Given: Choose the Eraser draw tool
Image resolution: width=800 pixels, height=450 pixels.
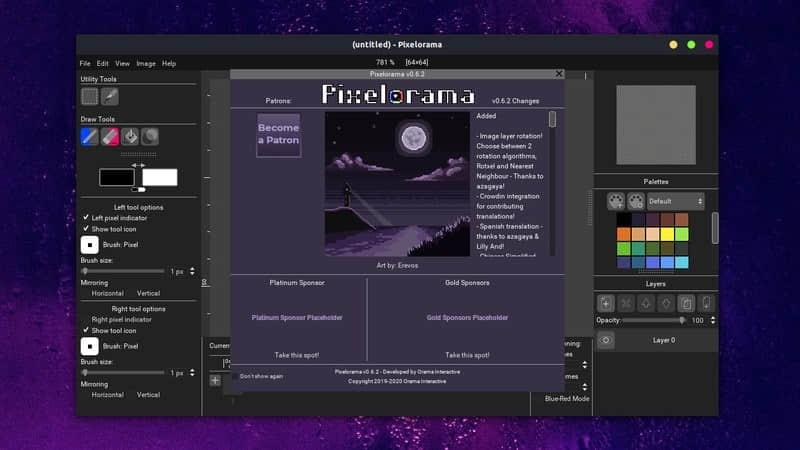Looking at the screenshot, I should [x=110, y=136].
